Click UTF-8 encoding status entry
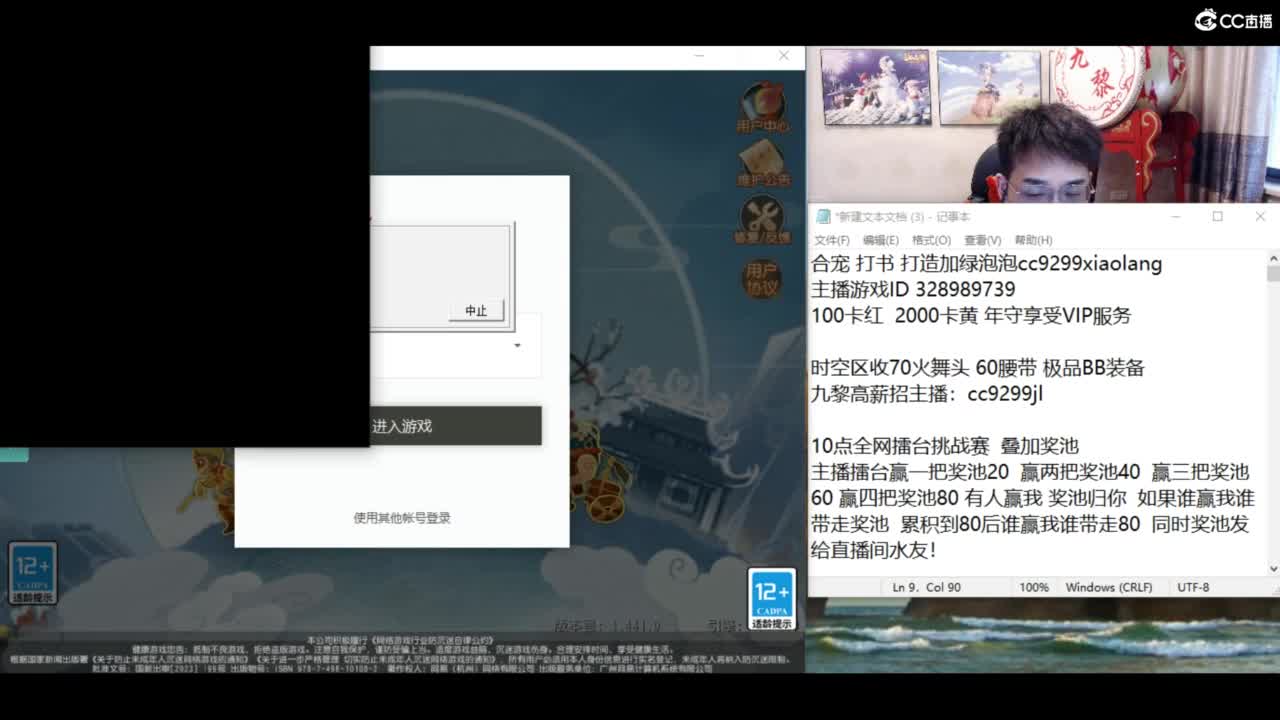Screen dimensions: 1280x720 point(1193,587)
